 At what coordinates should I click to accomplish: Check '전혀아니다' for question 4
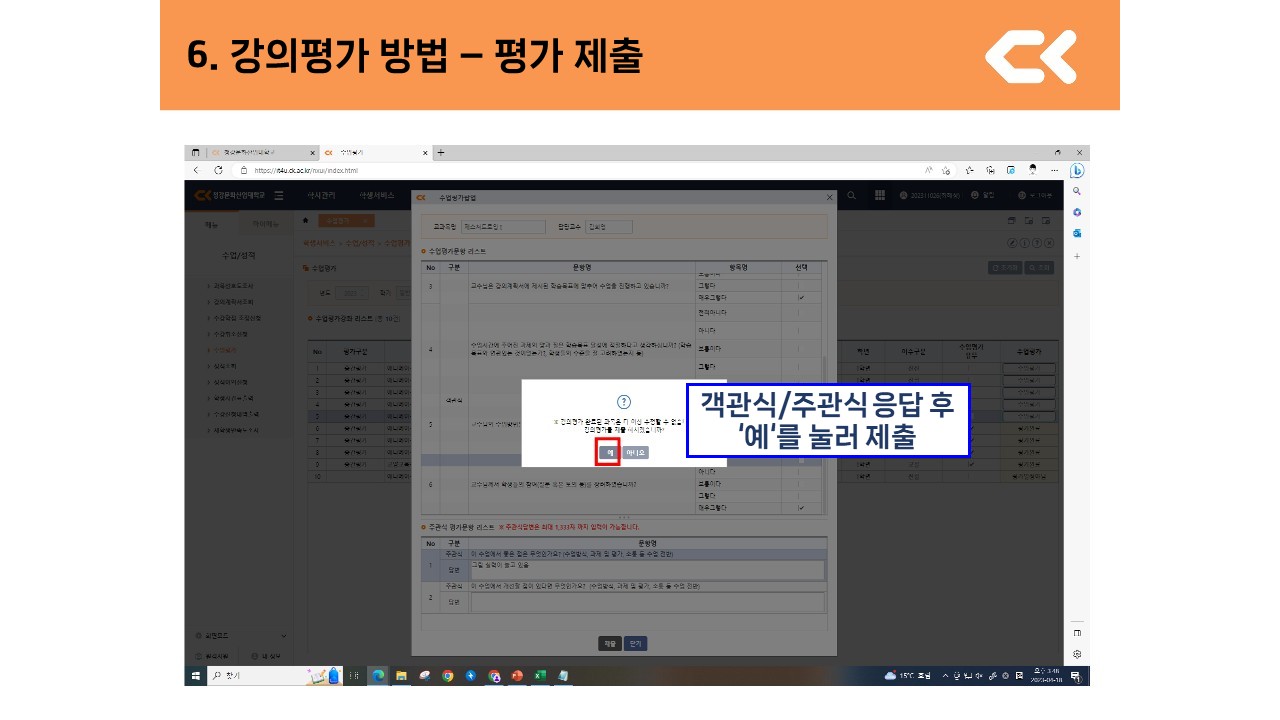click(801, 314)
